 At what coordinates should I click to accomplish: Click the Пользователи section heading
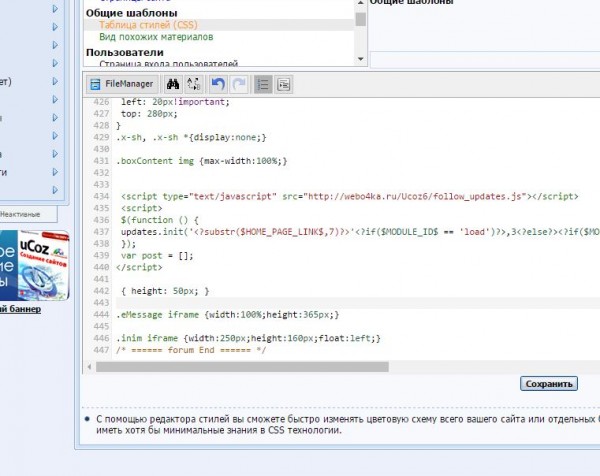[126, 52]
